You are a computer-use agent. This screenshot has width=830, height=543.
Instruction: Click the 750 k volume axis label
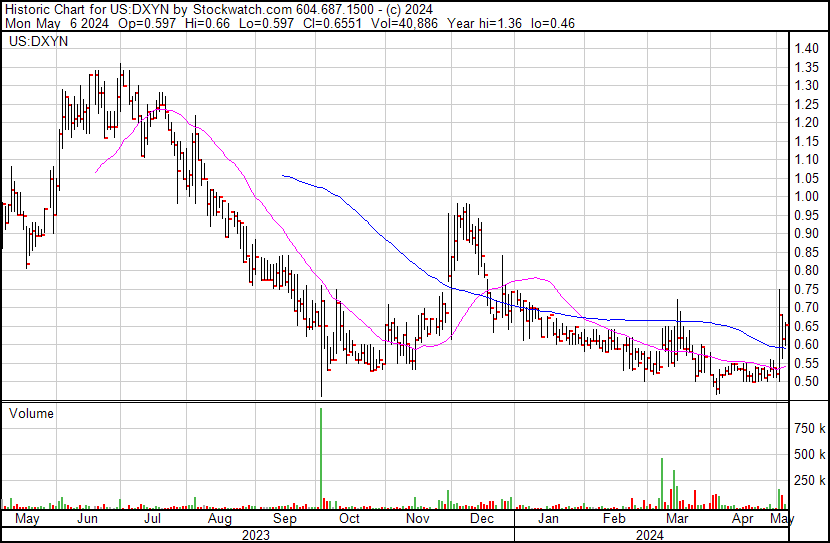tap(809, 428)
